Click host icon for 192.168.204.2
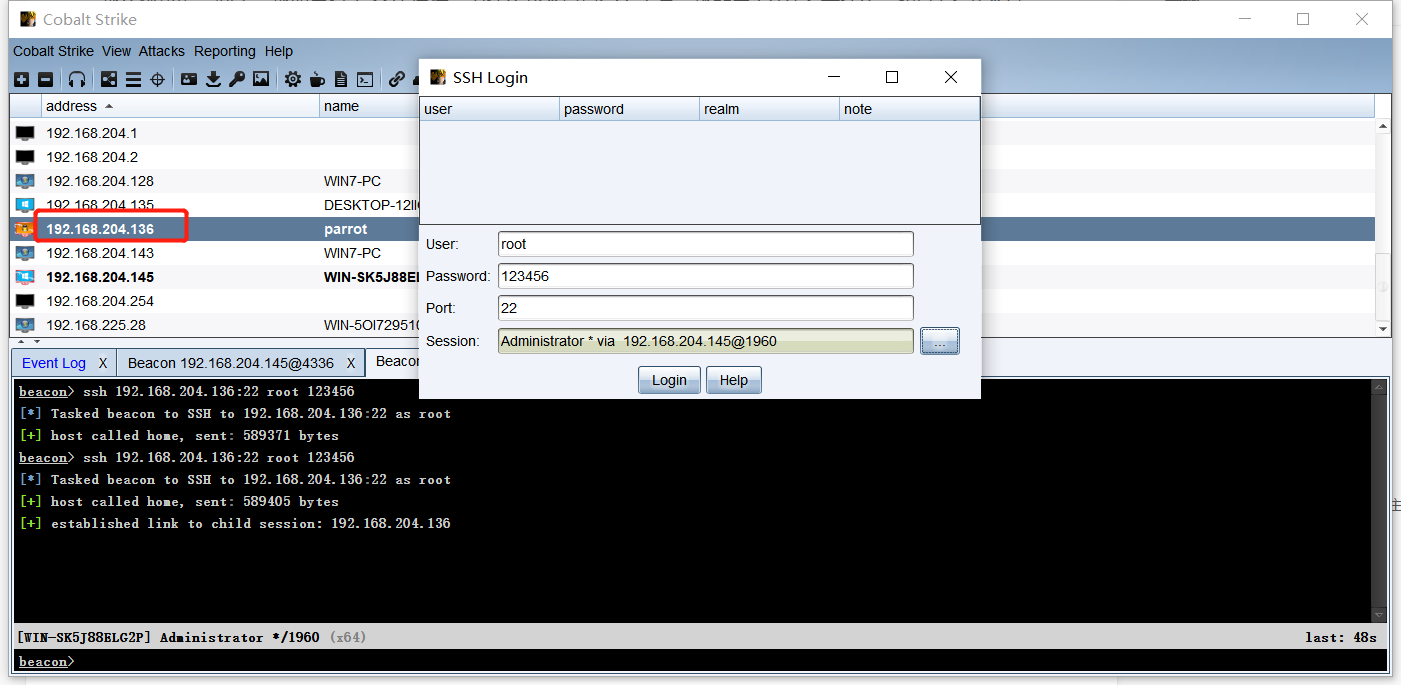This screenshot has height=685, width=1401. tap(25, 157)
